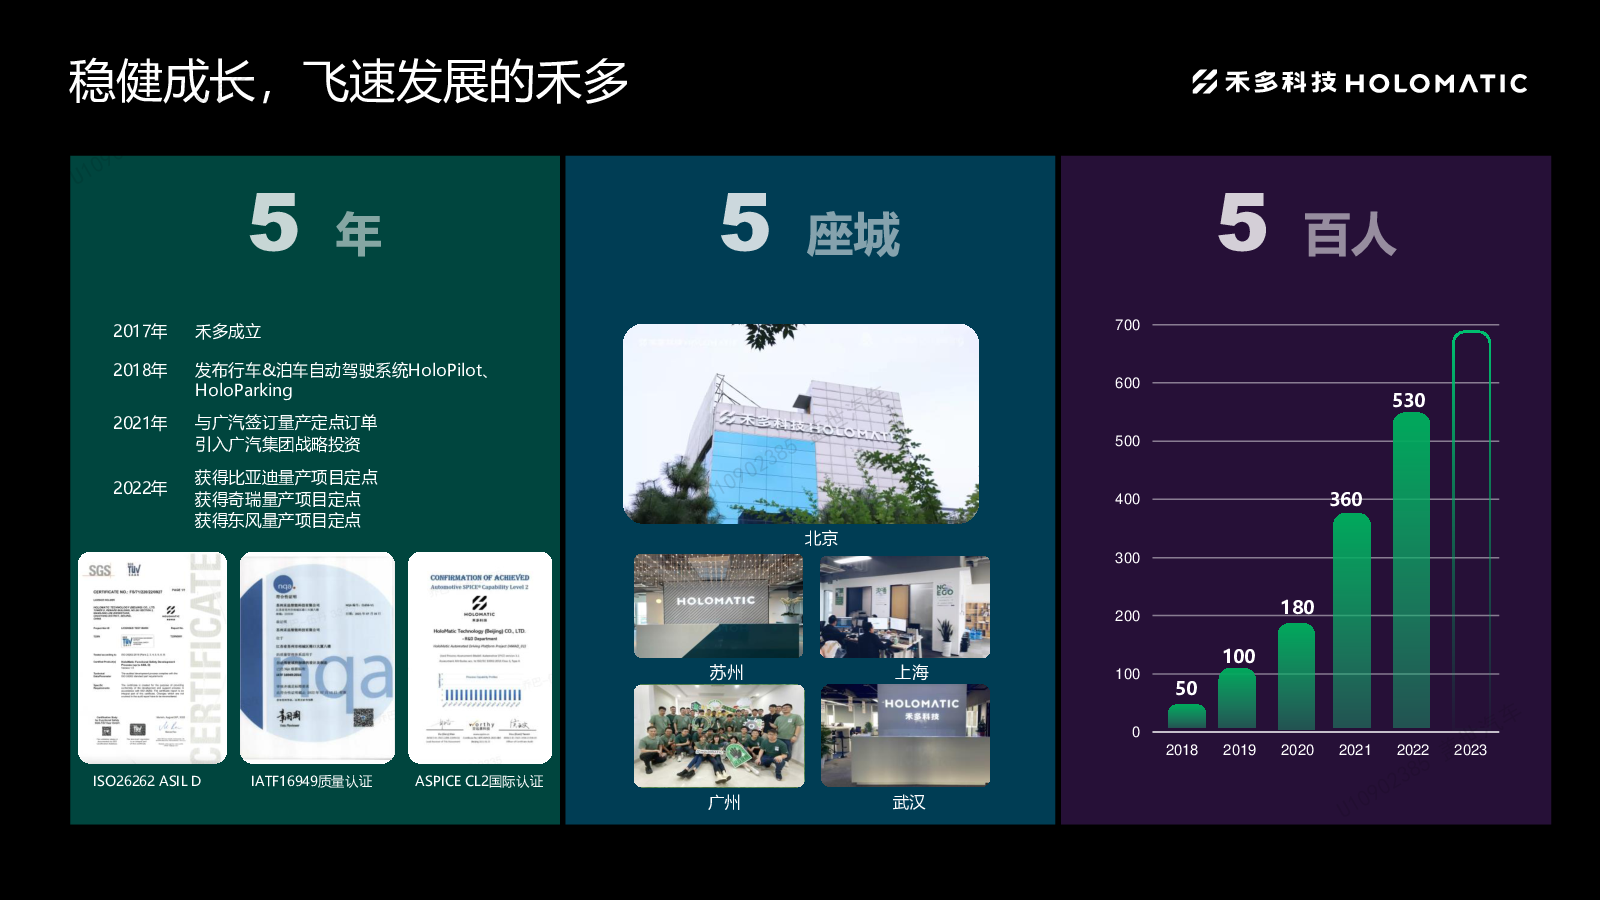Select the Wuhan office reception photo
The image size is (1600, 900).
[x=905, y=736]
